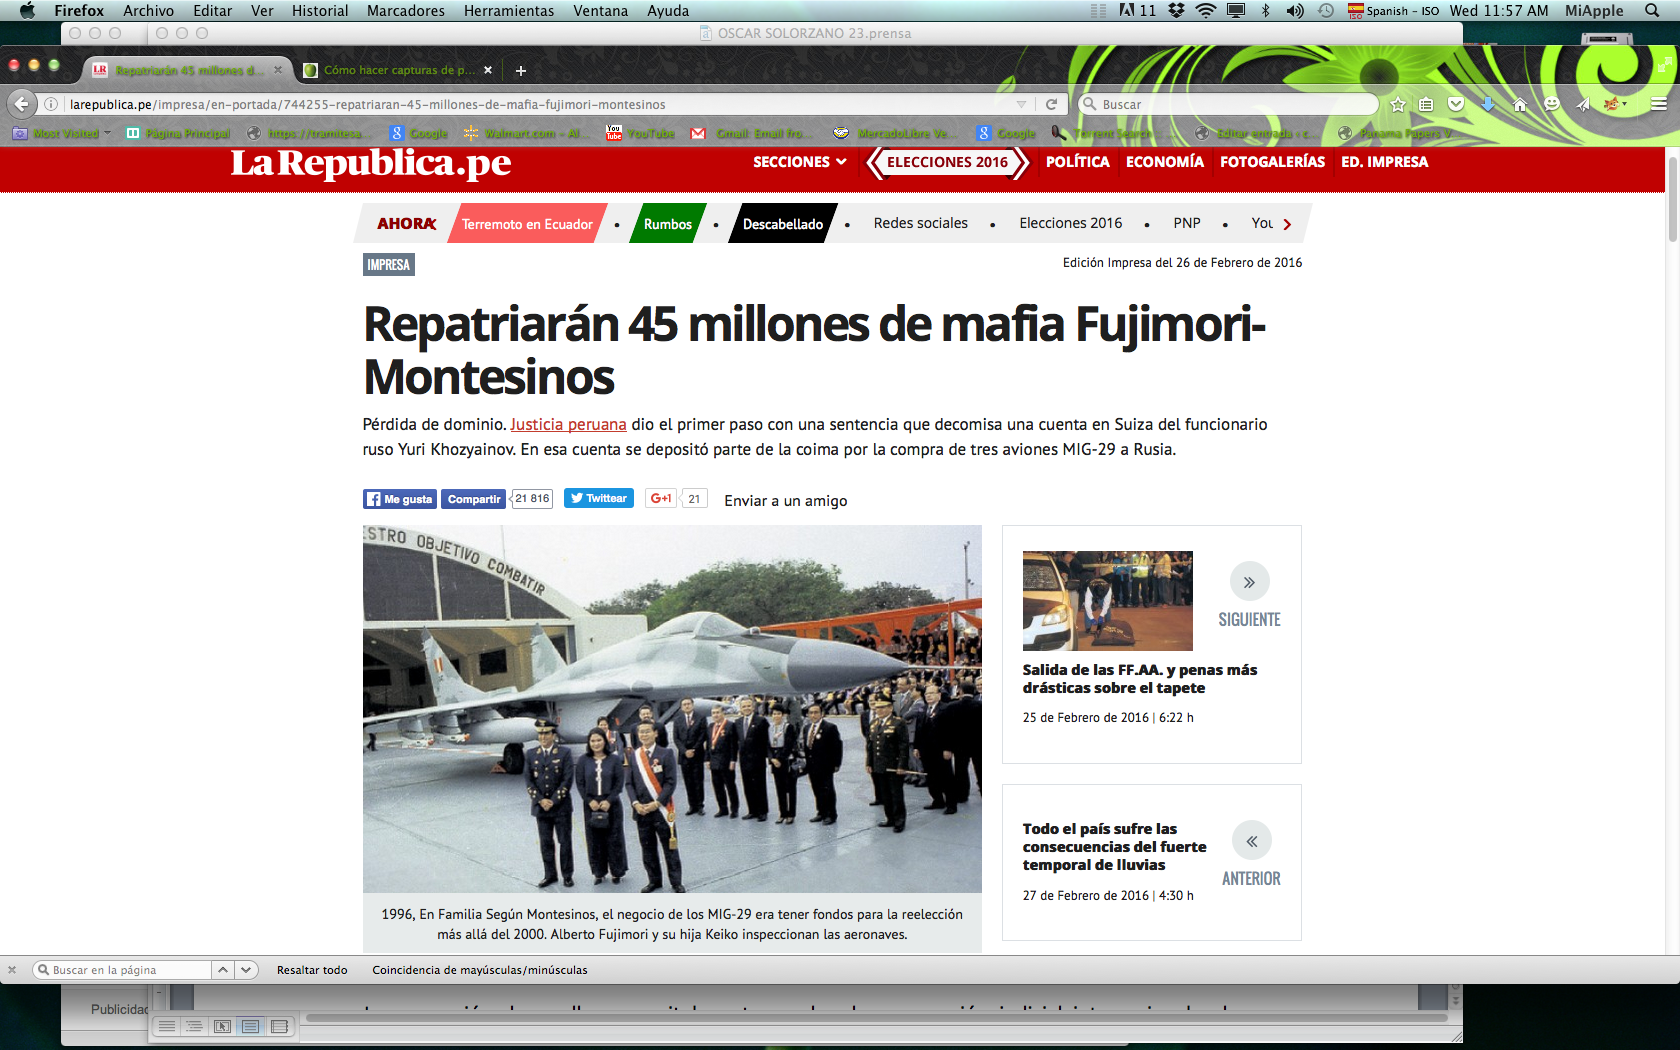
Task: Reload the page with the refresh icon
Action: 1051,104
